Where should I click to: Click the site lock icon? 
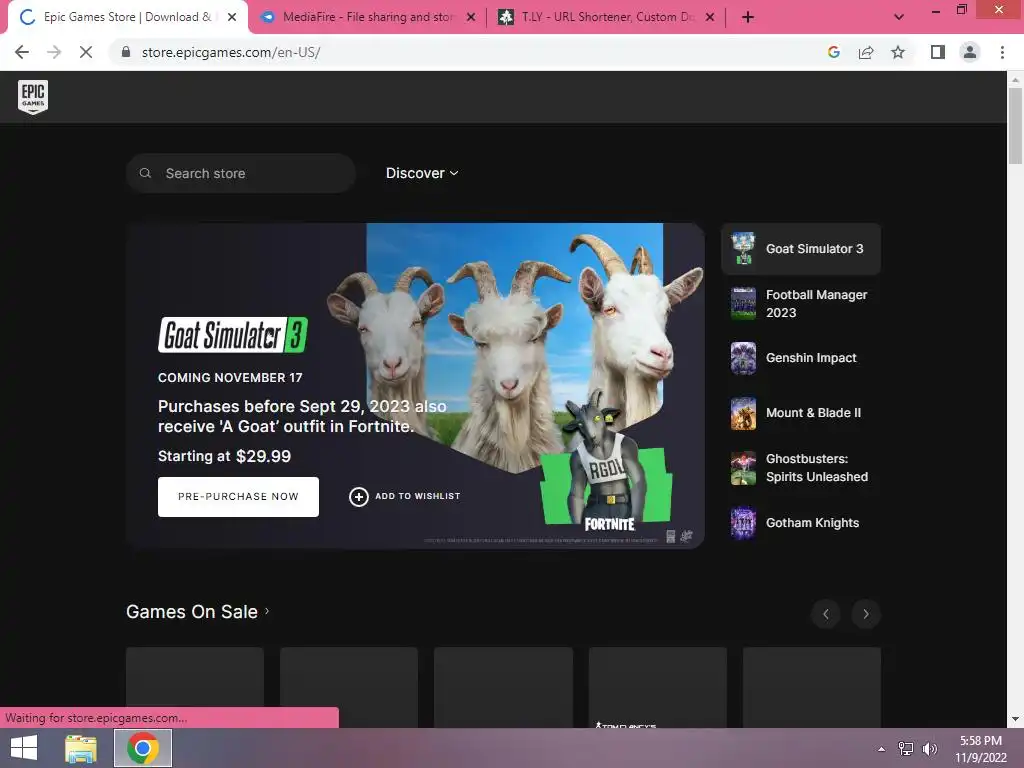(126, 52)
